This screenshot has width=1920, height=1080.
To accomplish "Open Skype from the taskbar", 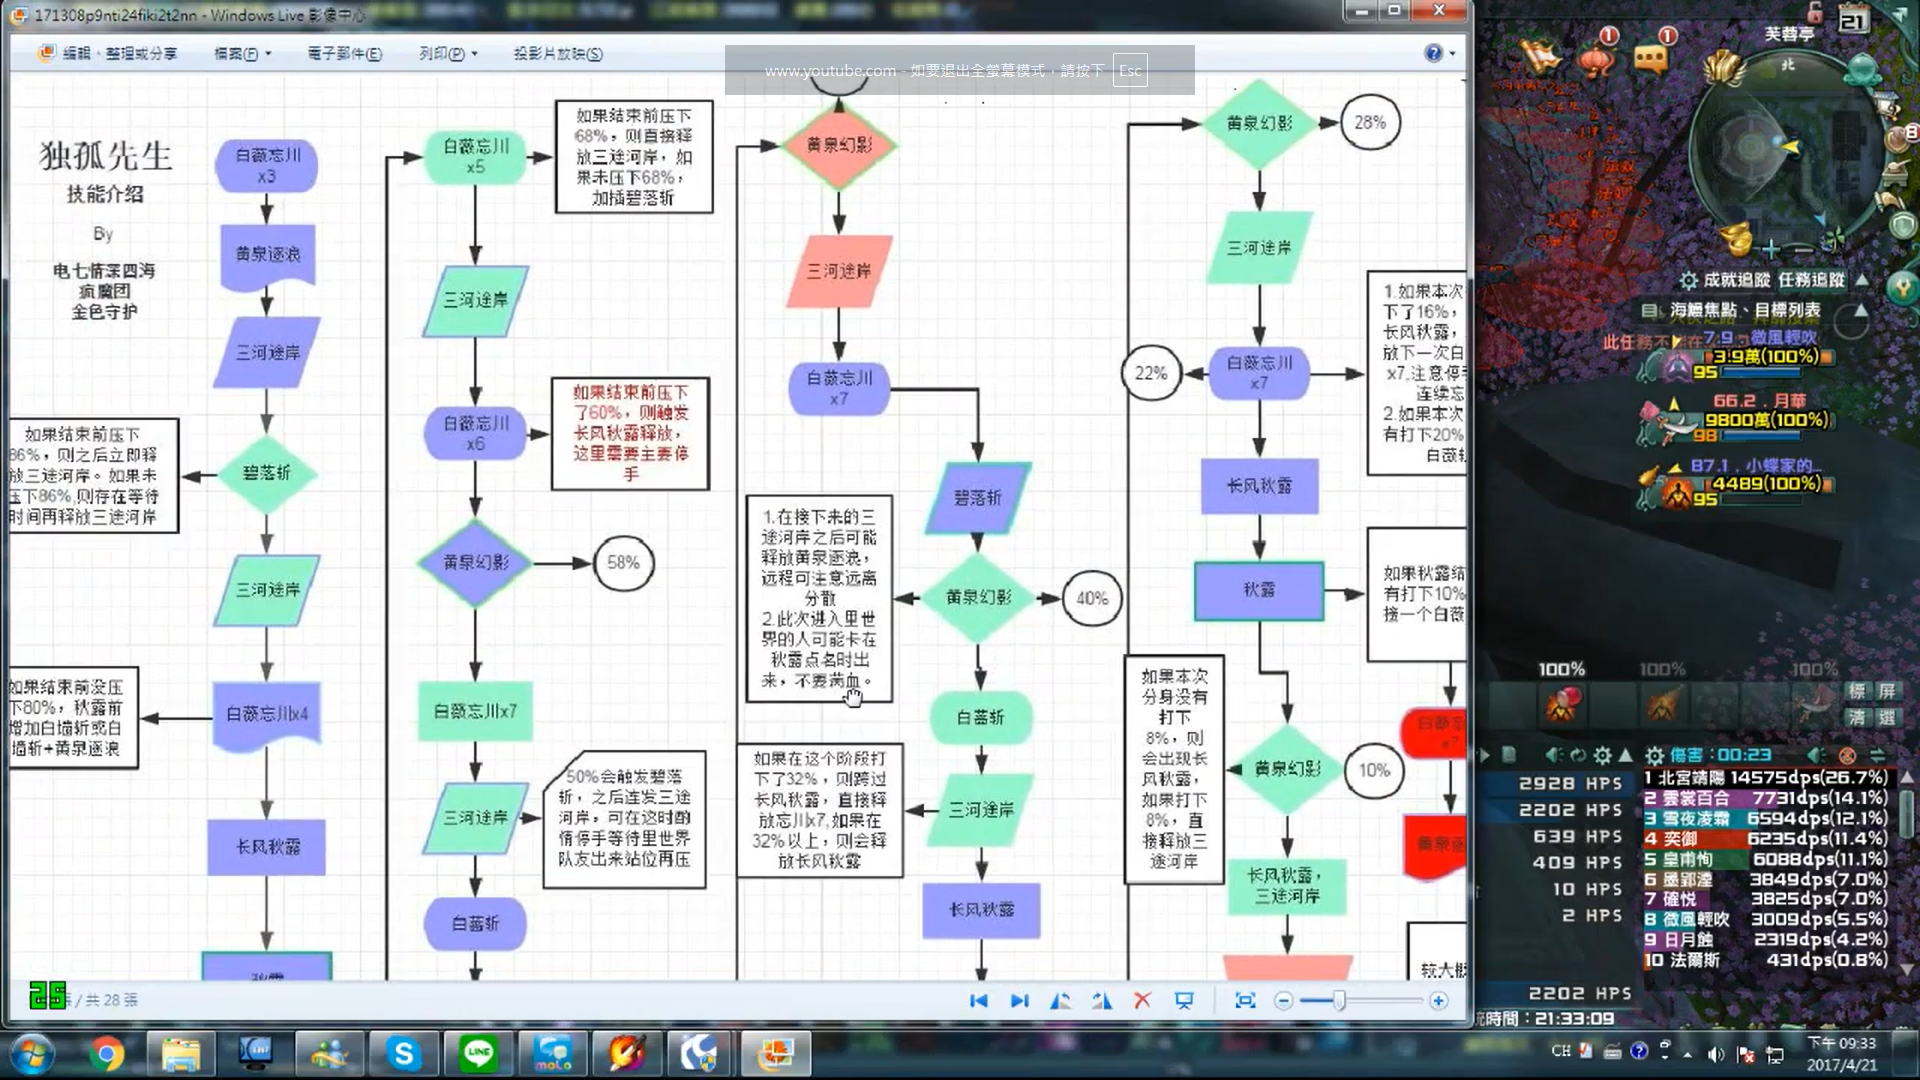I will pos(403,1054).
